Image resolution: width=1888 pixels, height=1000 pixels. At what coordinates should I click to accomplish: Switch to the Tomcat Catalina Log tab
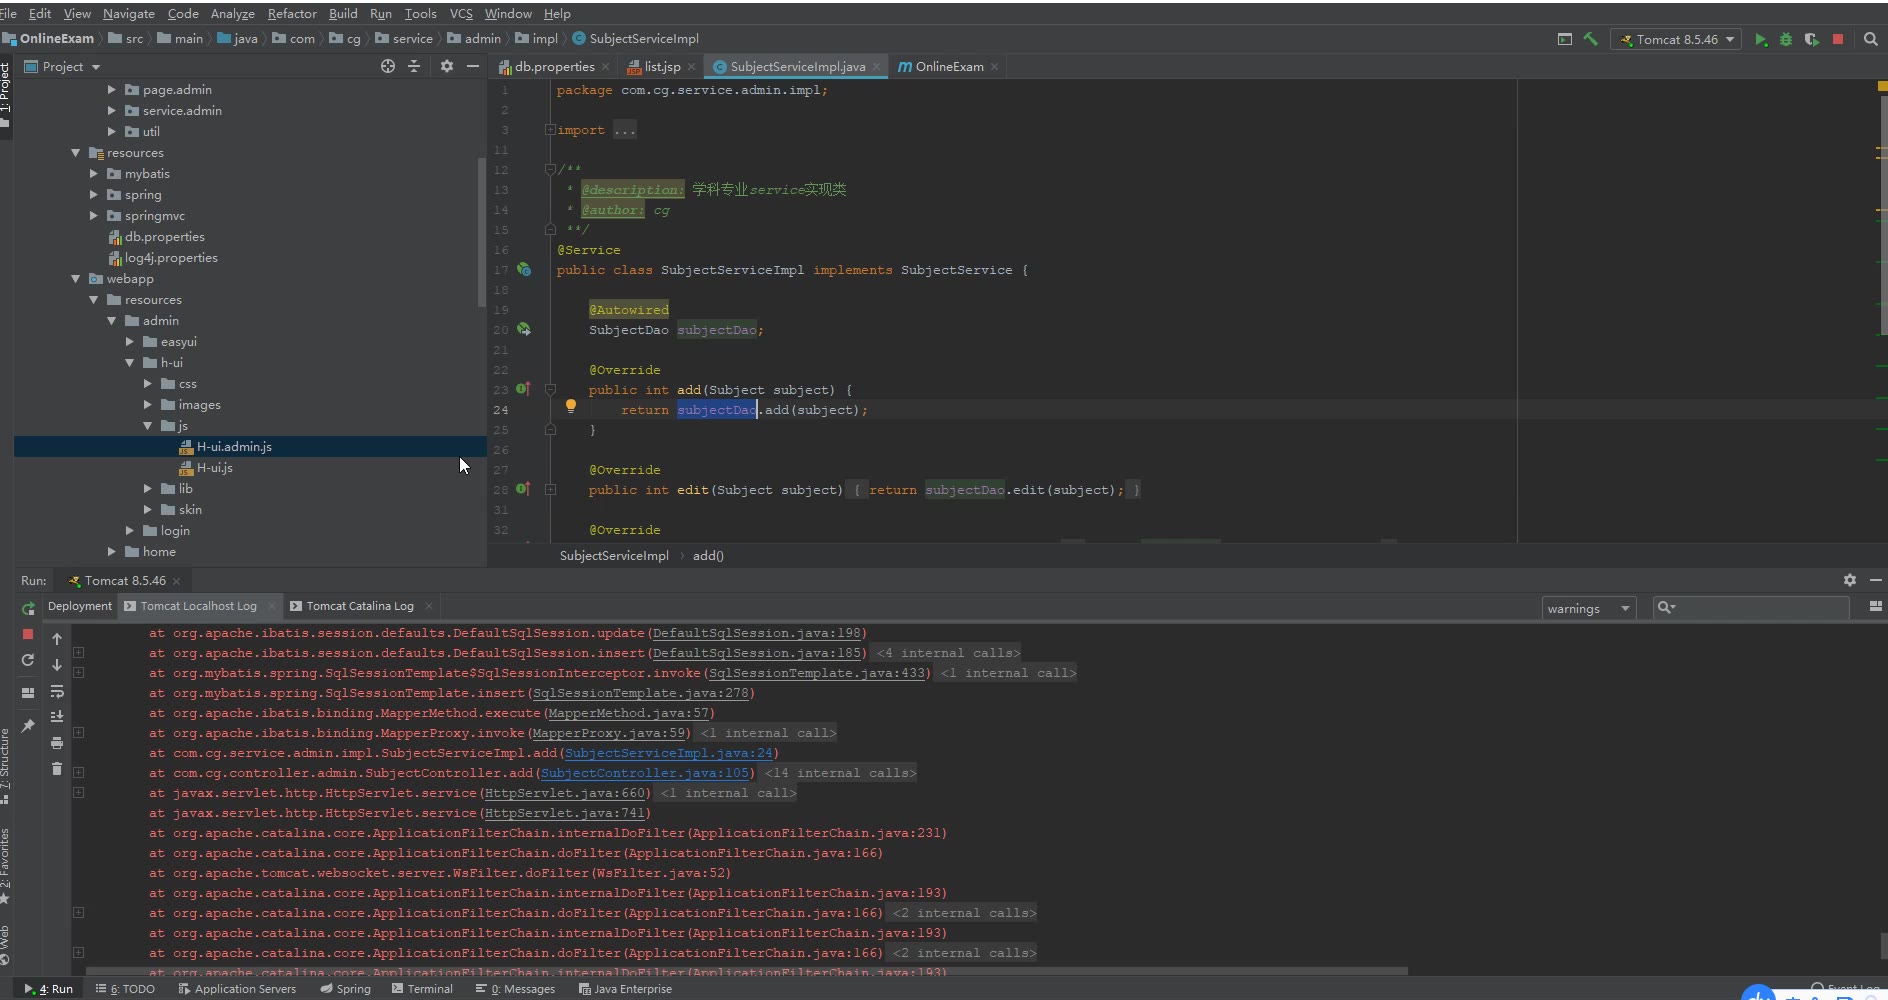coord(359,606)
